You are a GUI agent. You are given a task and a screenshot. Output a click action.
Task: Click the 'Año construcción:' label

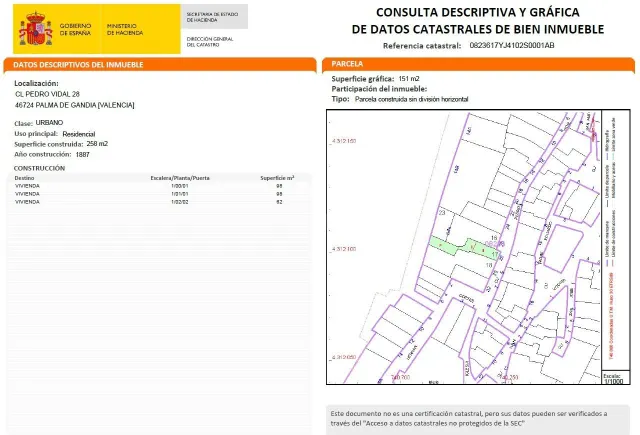[42, 154]
